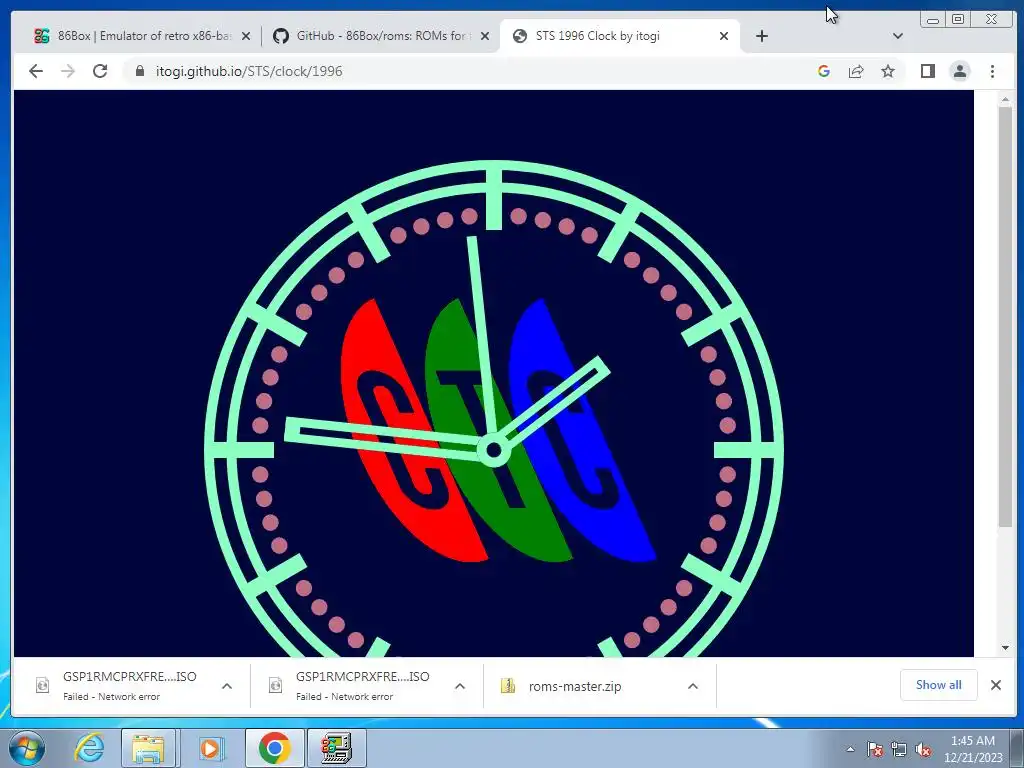The image size is (1024, 768).
Task: Open the site lock security info
Action: [140, 71]
